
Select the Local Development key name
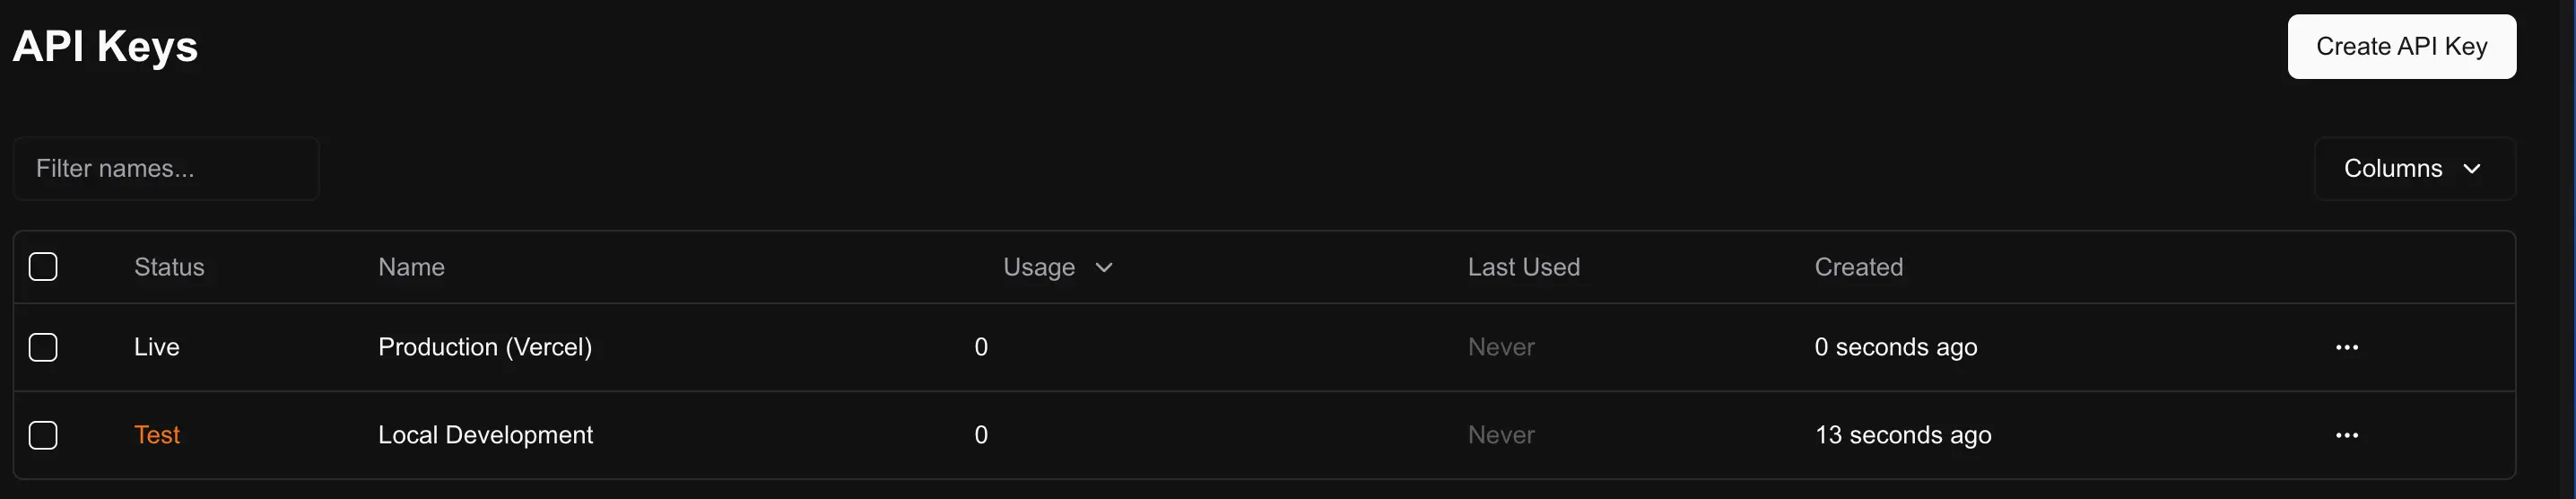pos(485,435)
